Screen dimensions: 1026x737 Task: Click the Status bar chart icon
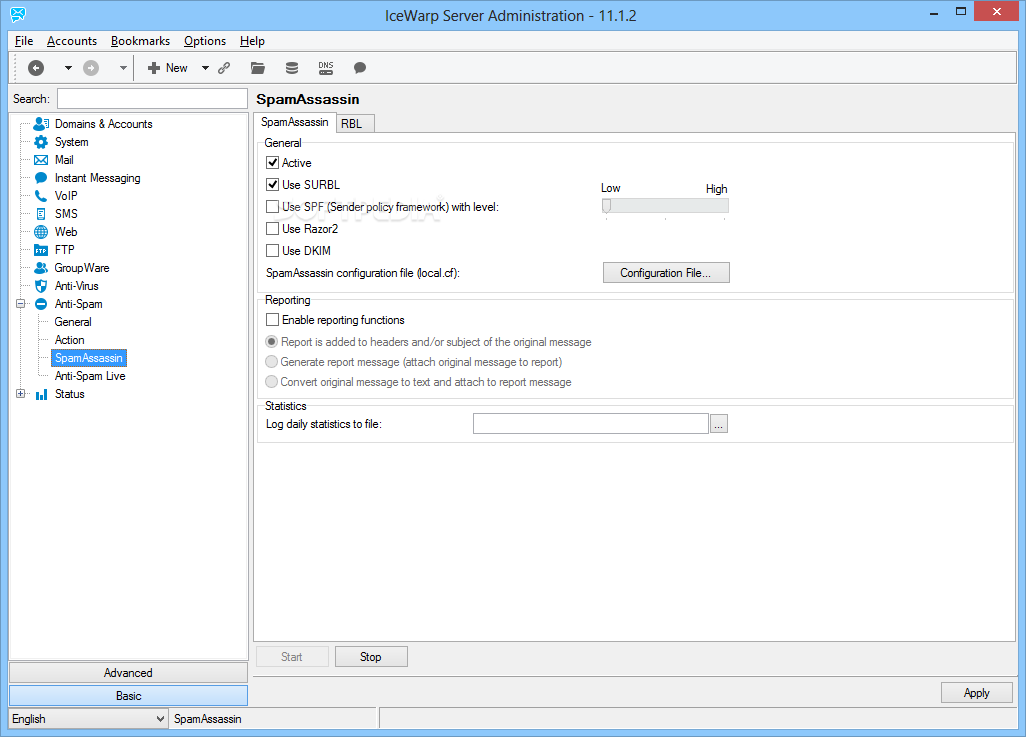coord(41,394)
